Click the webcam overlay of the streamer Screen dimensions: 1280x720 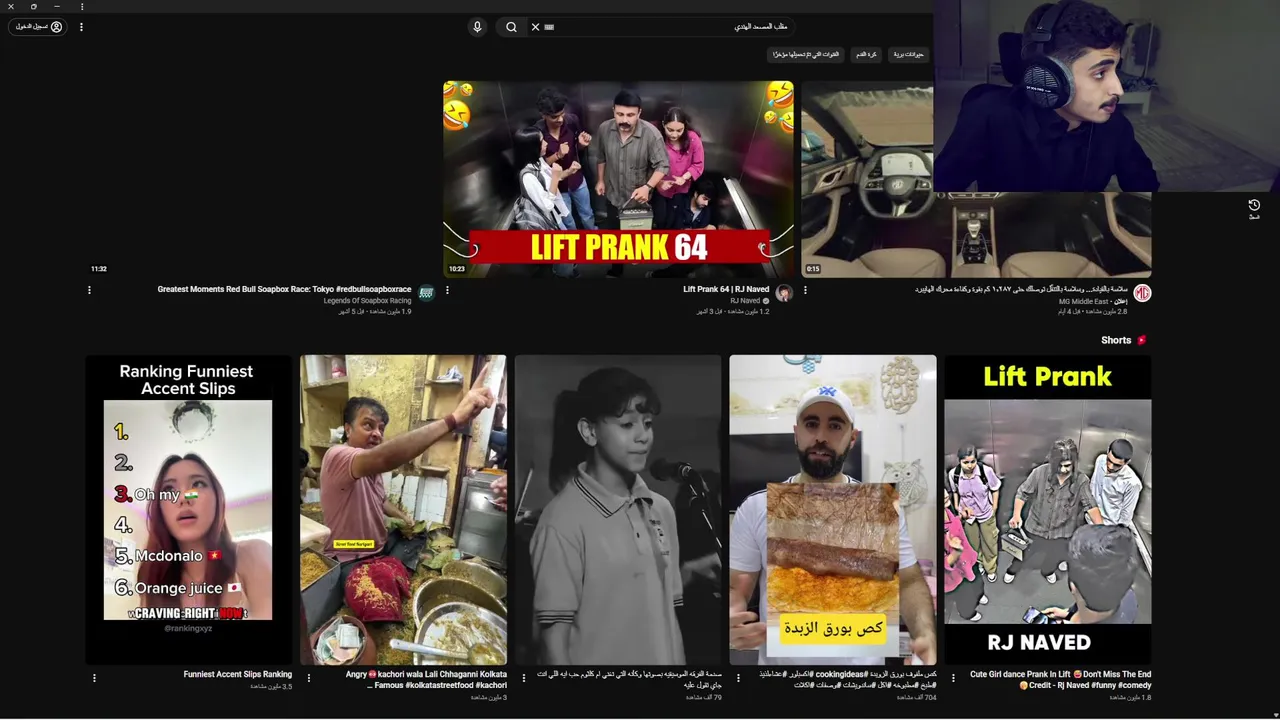(1106, 95)
